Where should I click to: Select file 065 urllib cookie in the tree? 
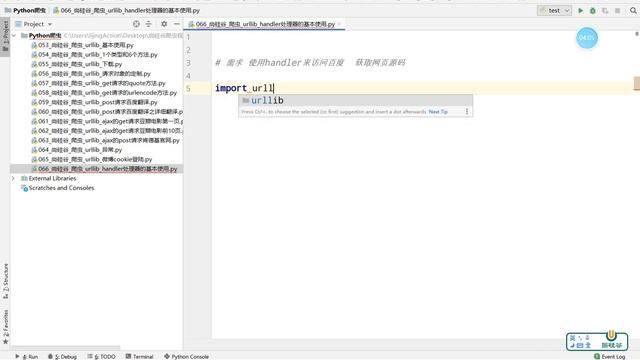click(92, 159)
